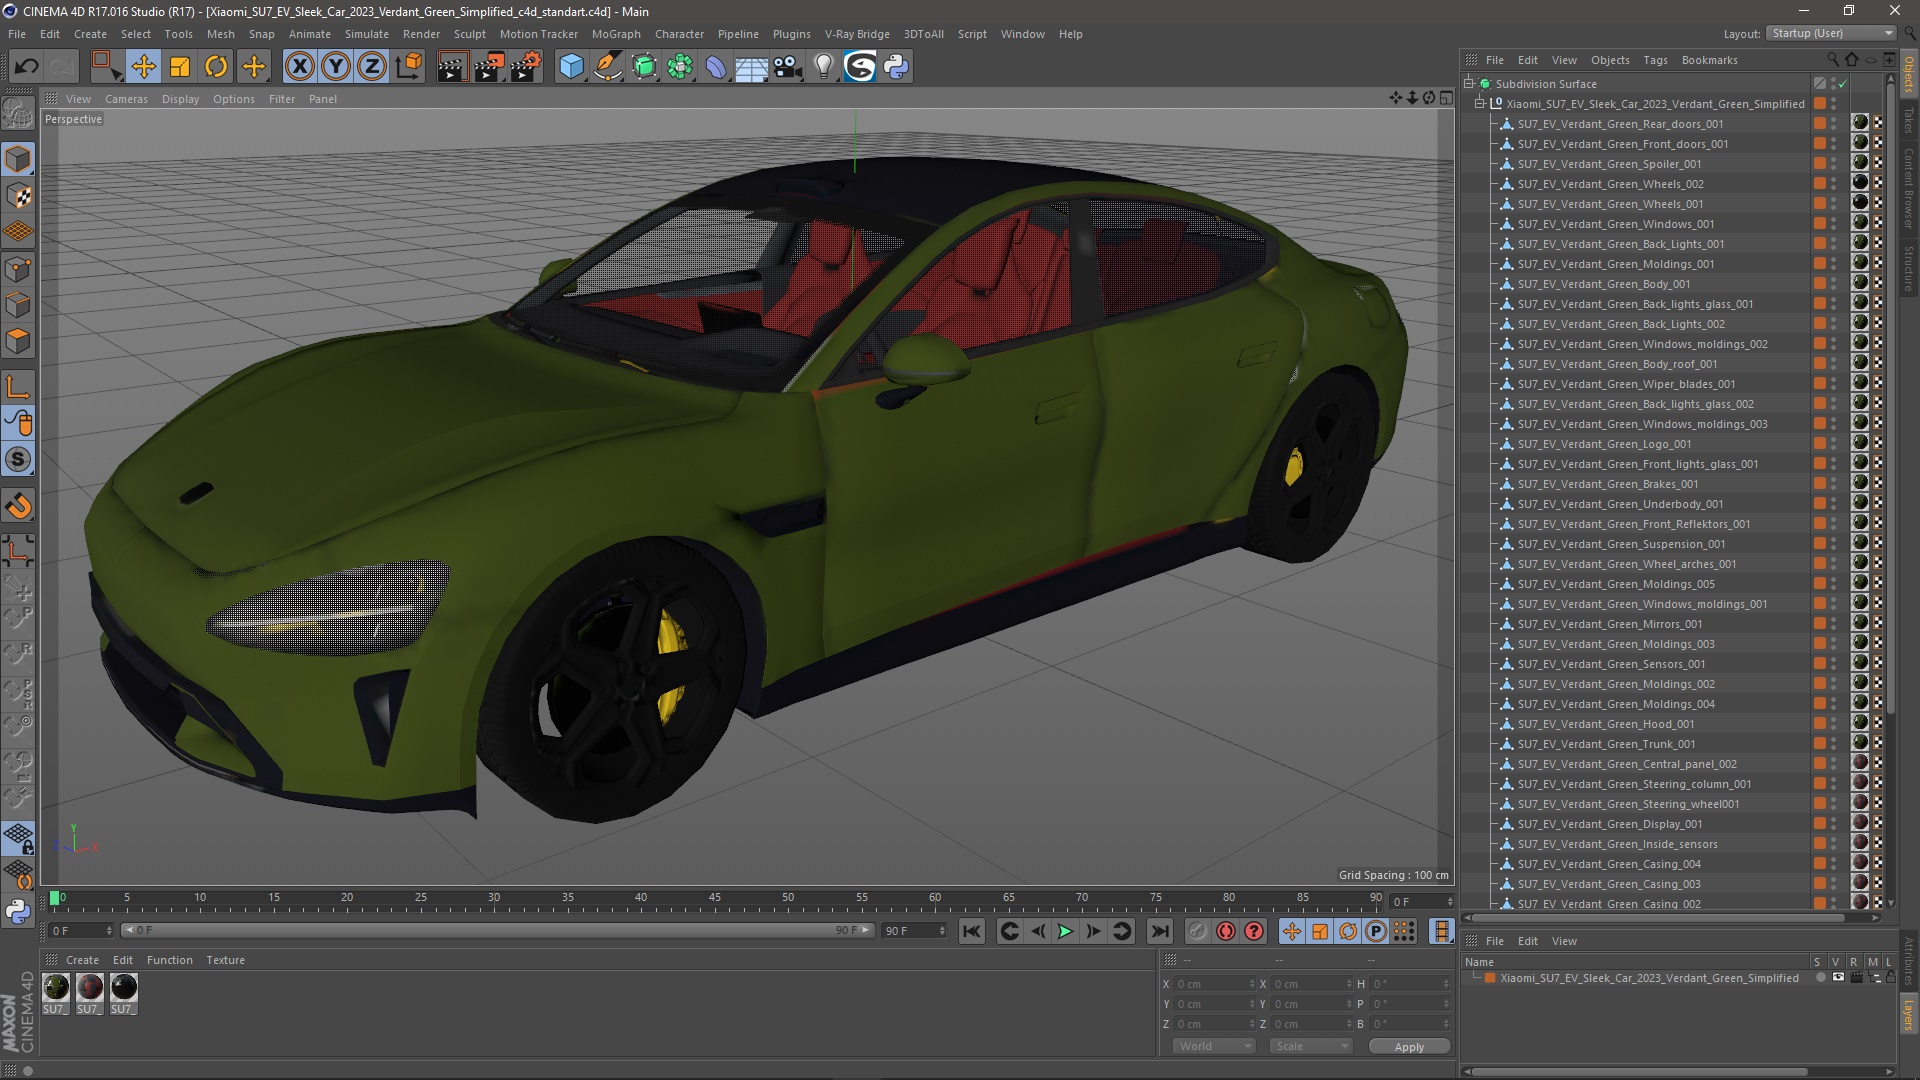Click the Undo arrow icon
The width and height of the screenshot is (1920, 1080).
click(27, 67)
